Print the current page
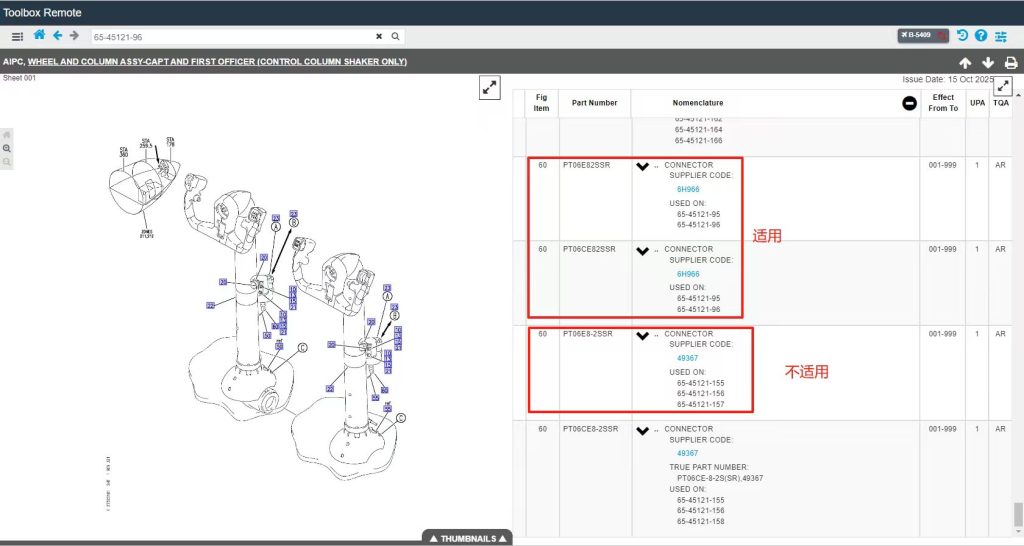1024x546 pixels. [x=1010, y=63]
